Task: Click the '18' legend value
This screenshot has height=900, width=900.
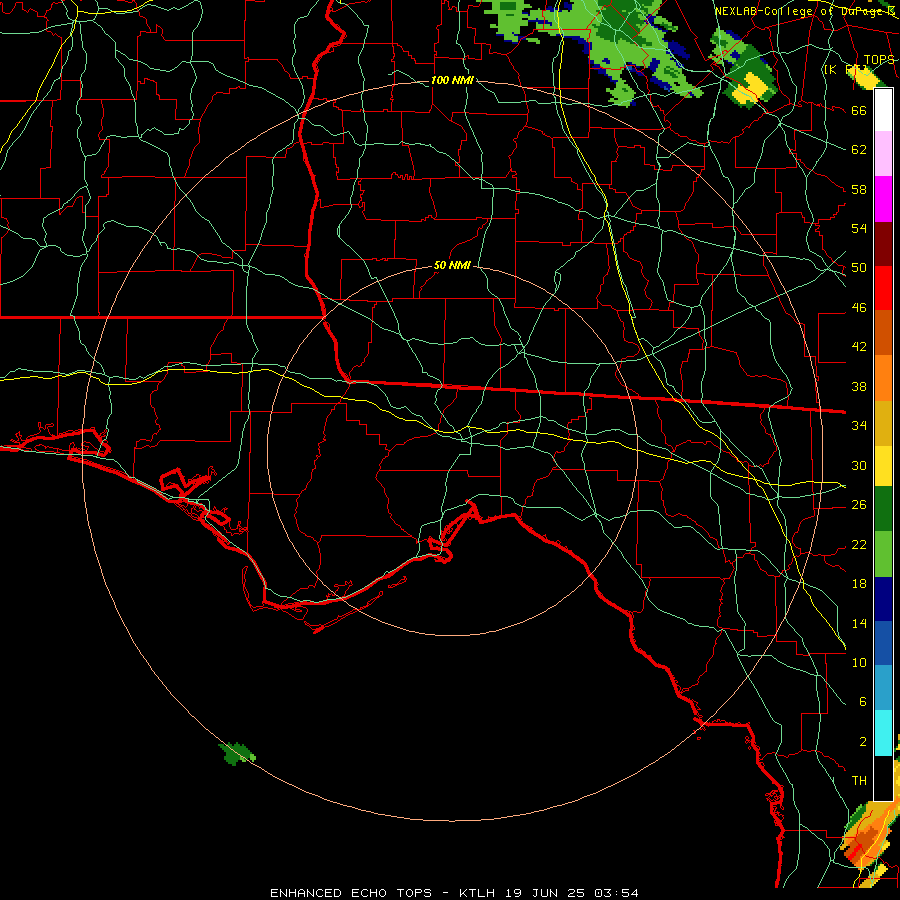Action: (x=859, y=584)
